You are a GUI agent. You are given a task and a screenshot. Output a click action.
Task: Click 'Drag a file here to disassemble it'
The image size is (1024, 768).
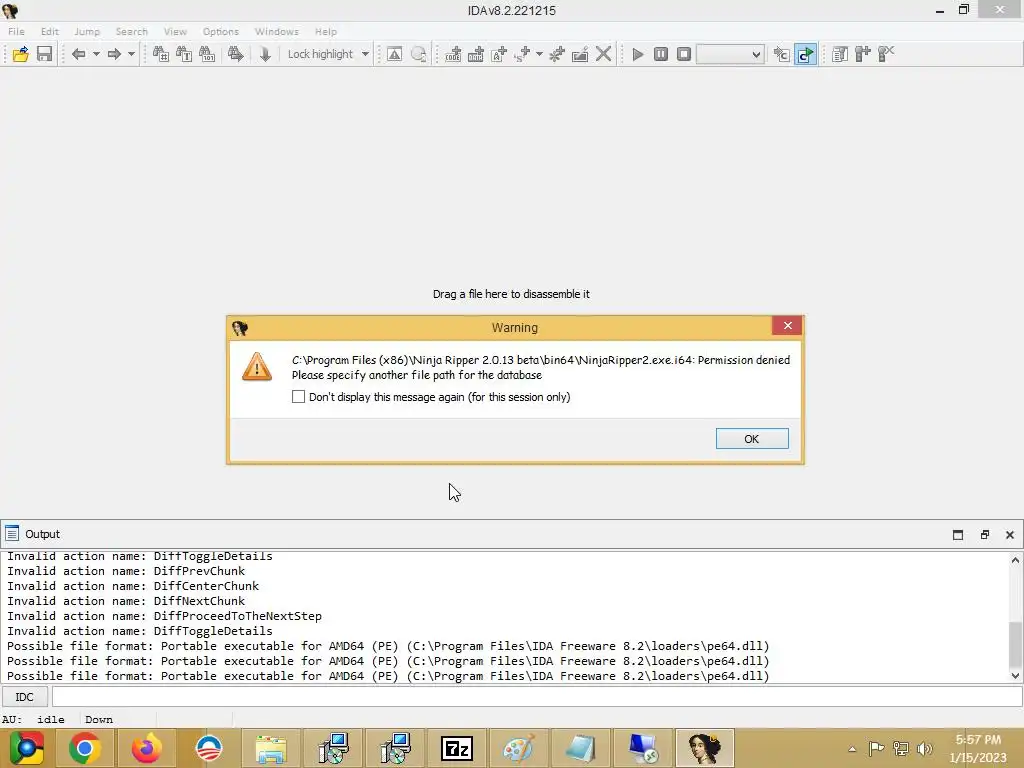[511, 294]
